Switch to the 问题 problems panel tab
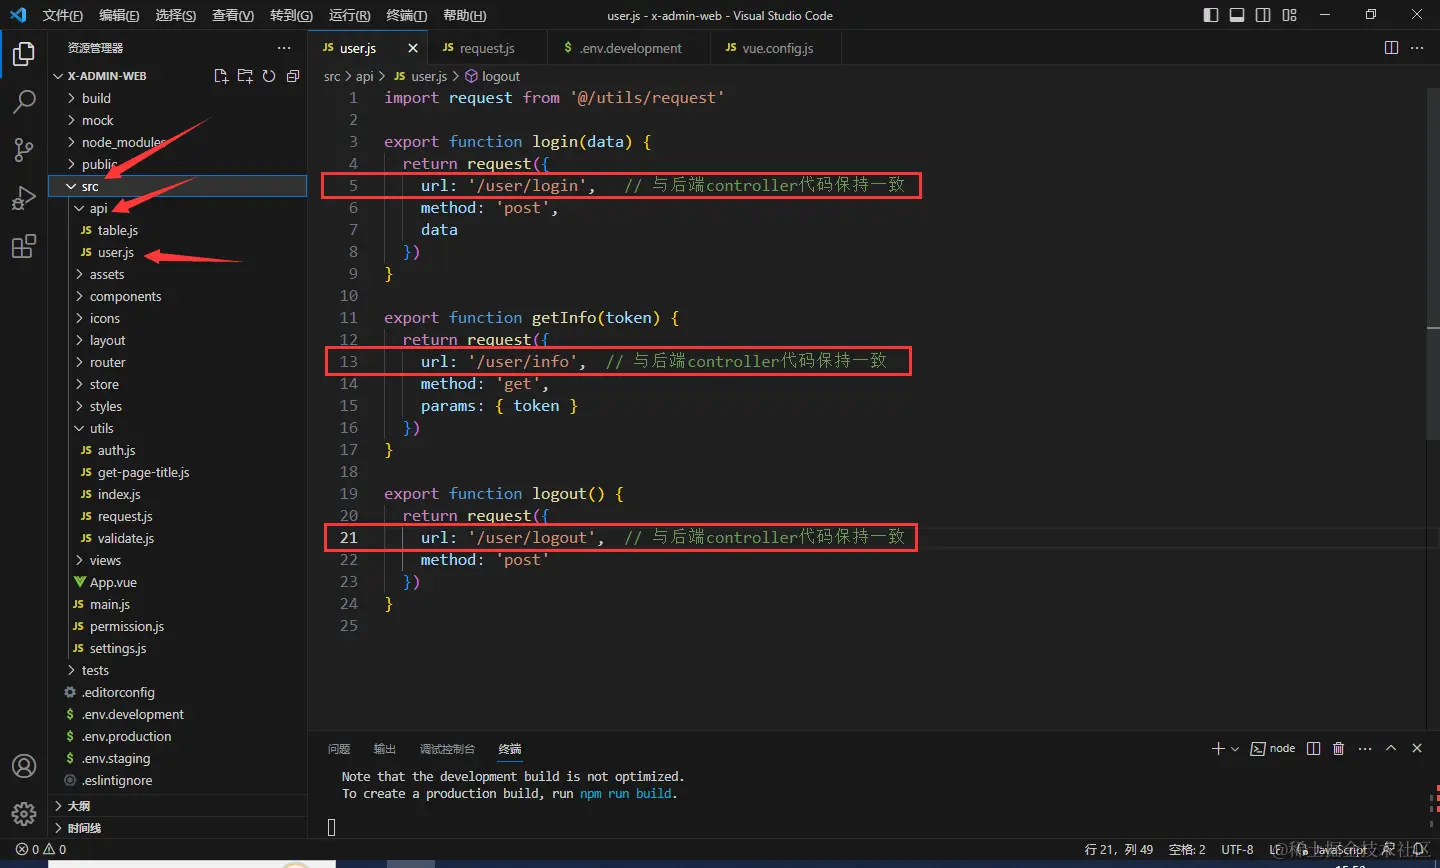The height and width of the screenshot is (868, 1440). [339, 749]
